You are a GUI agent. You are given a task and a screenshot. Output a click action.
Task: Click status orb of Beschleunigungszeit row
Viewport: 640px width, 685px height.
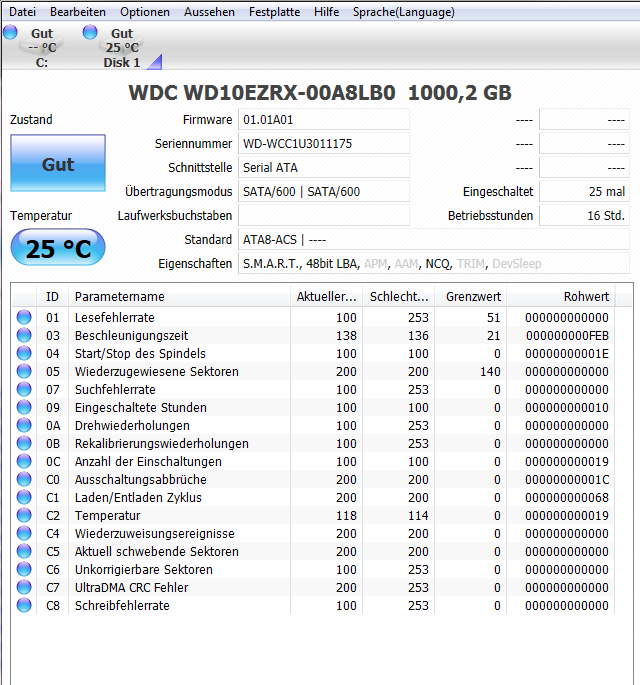[24, 335]
